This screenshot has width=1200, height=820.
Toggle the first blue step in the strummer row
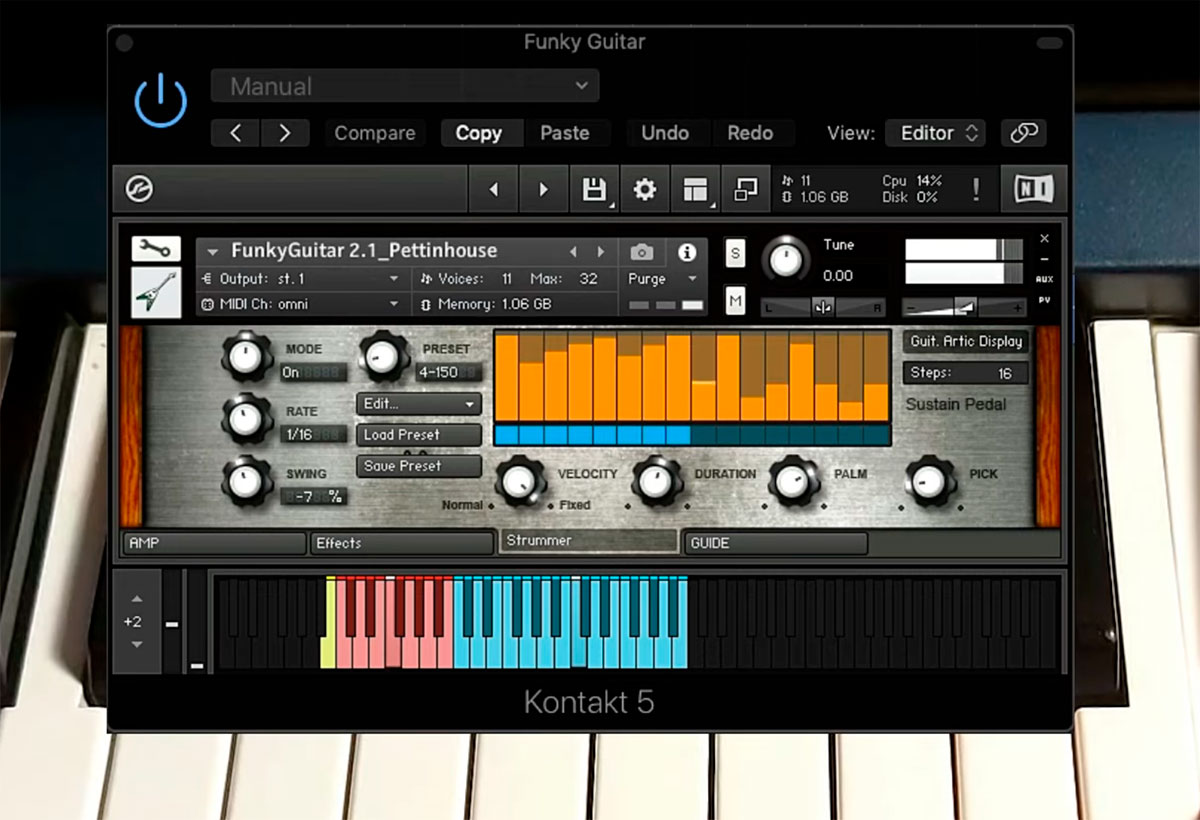506,435
